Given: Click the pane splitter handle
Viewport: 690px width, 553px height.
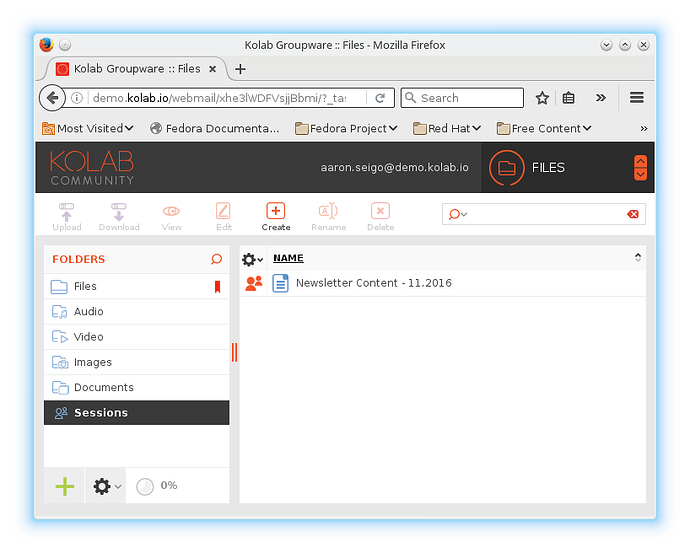Looking at the screenshot, I should (235, 352).
